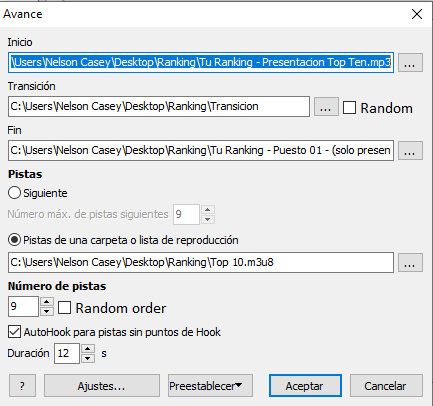Open the Preestablecer dropdown
Image resolution: width=433 pixels, height=406 pixels.
click(210, 386)
